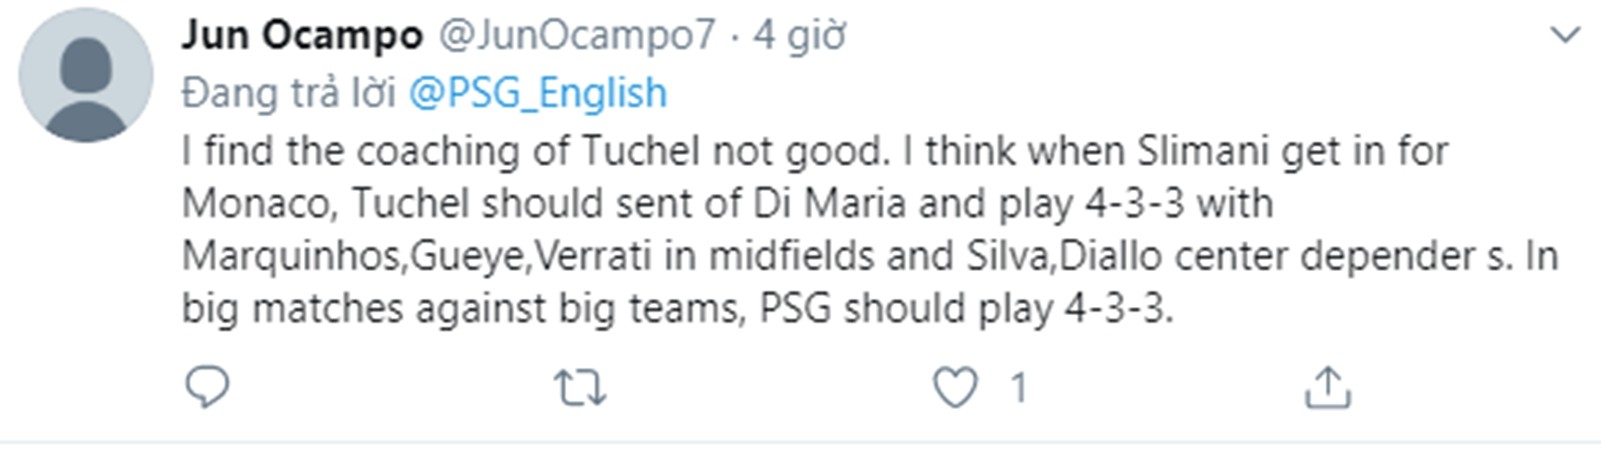The image size is (1601, 450).
Task: Click the like count number 1
Action: coord(1018,388)
